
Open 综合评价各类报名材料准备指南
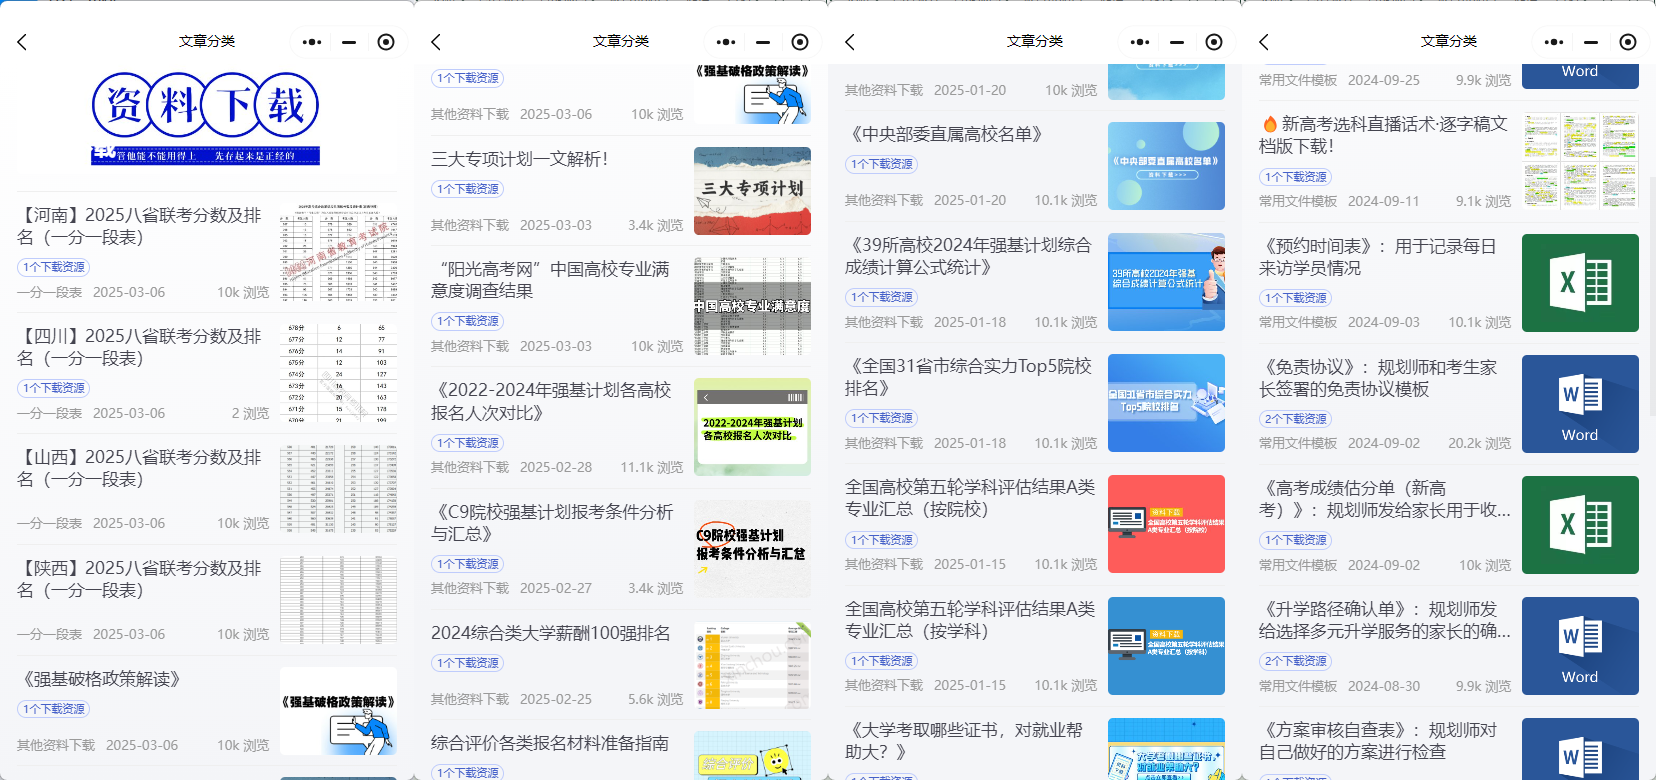tap(550, 743)
